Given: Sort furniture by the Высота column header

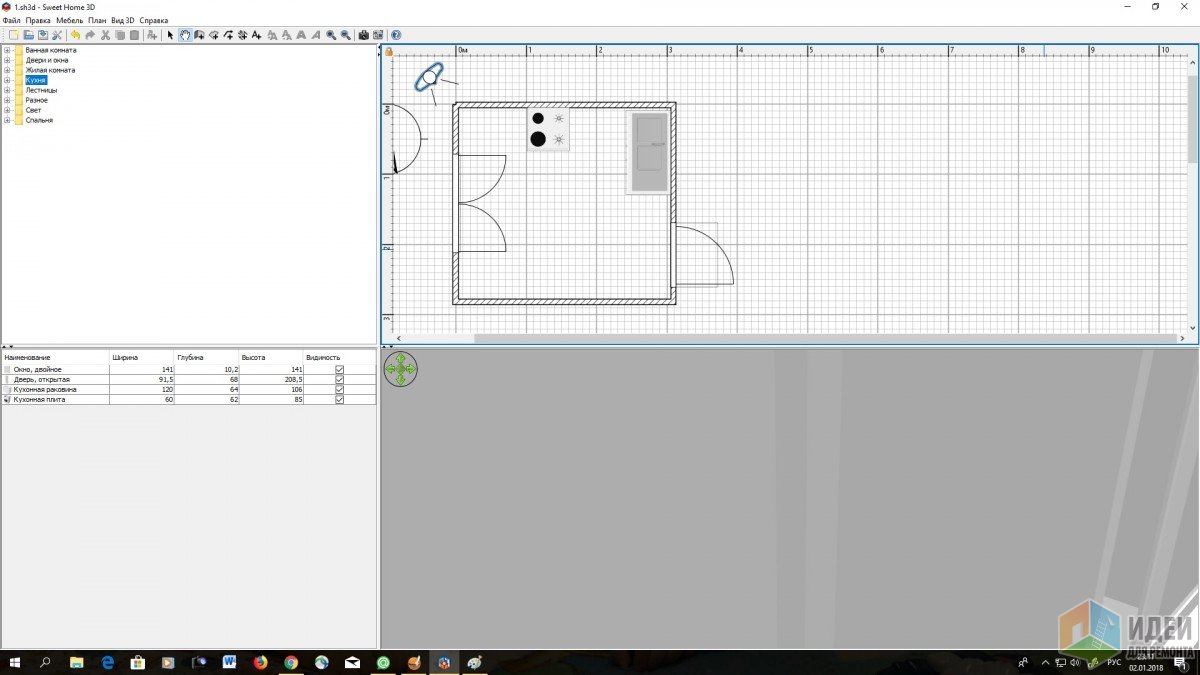Looking at the screenshot, I should [x=271, y=357].
